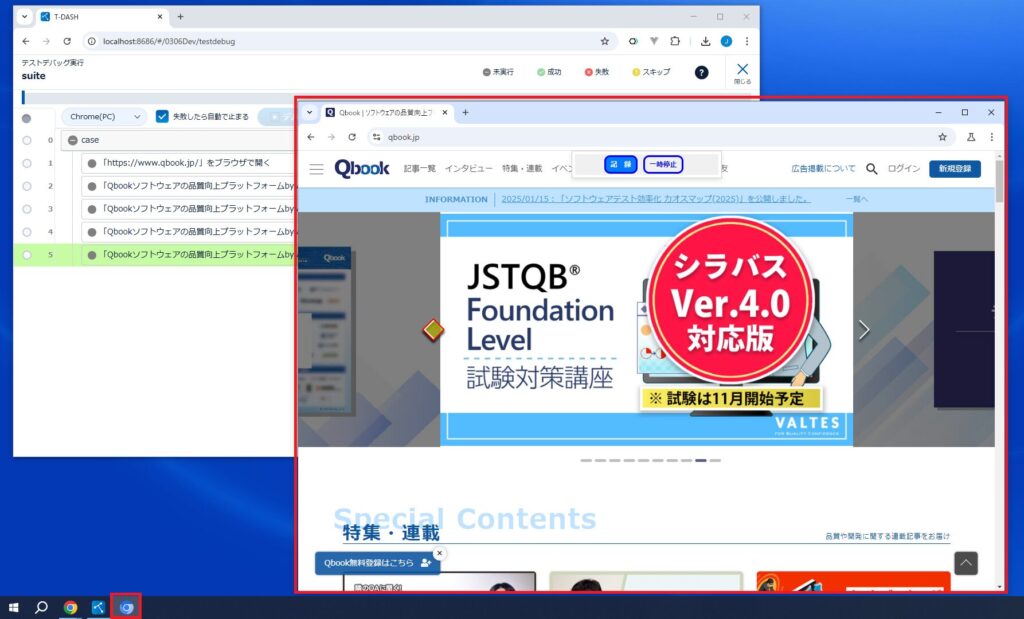Click the qbook.jp address bar
The image size is (1024, 619).
click(660, 137)
